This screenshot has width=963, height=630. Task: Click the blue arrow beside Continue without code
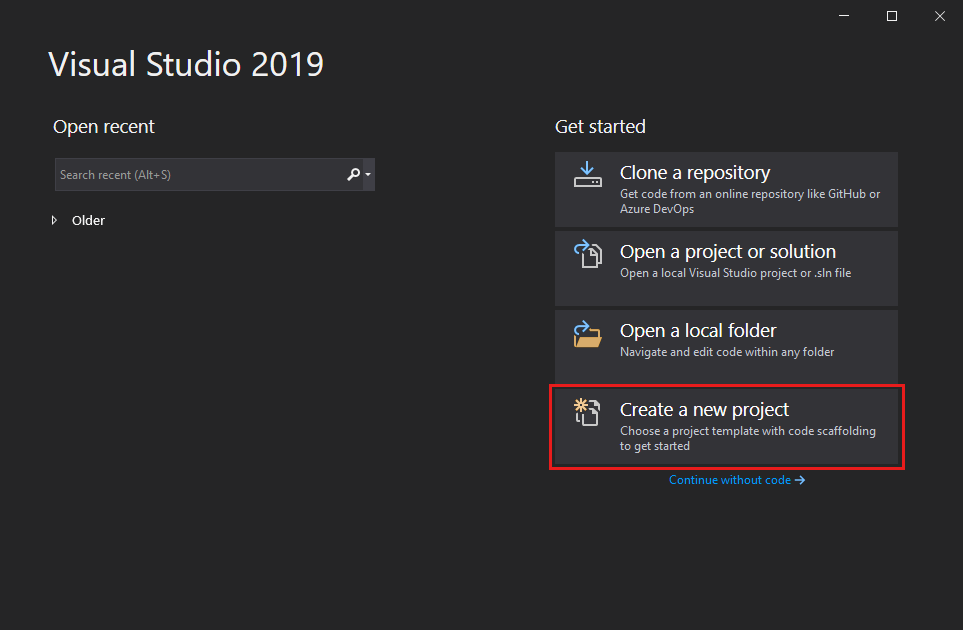coord(799,480)
